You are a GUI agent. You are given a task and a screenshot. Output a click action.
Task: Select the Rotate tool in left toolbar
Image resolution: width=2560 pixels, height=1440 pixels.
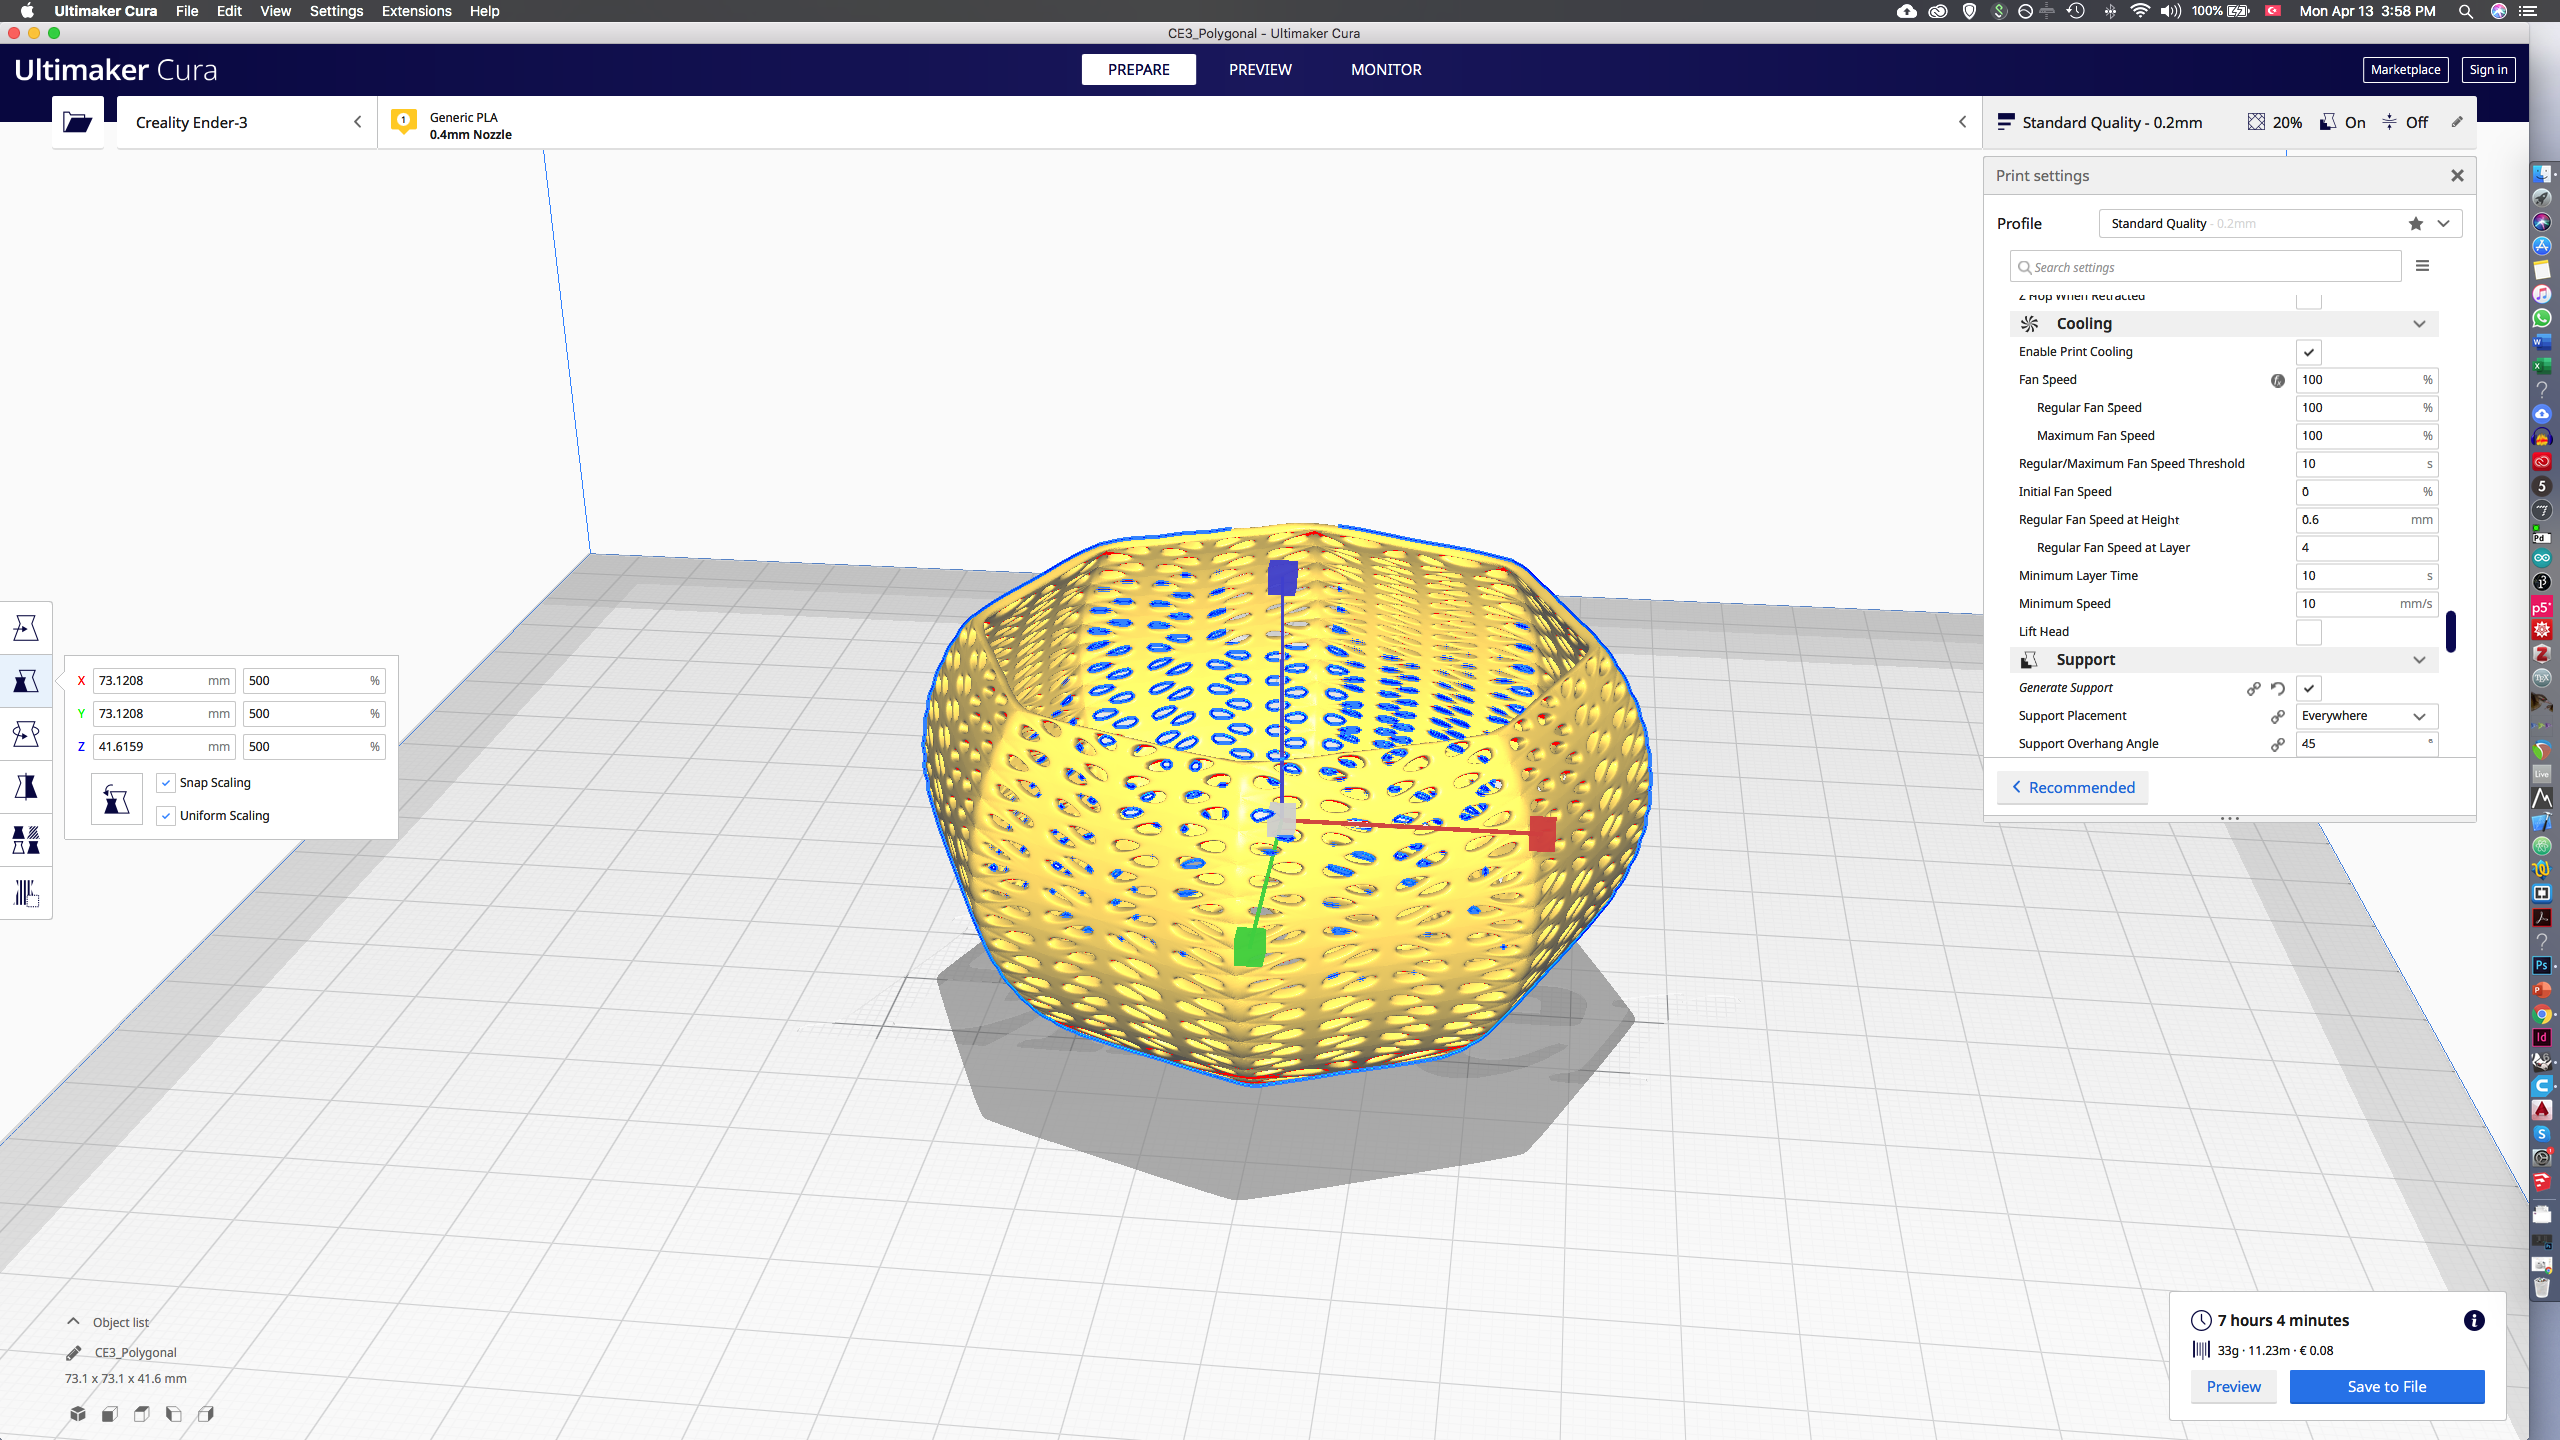click(26, 733)
